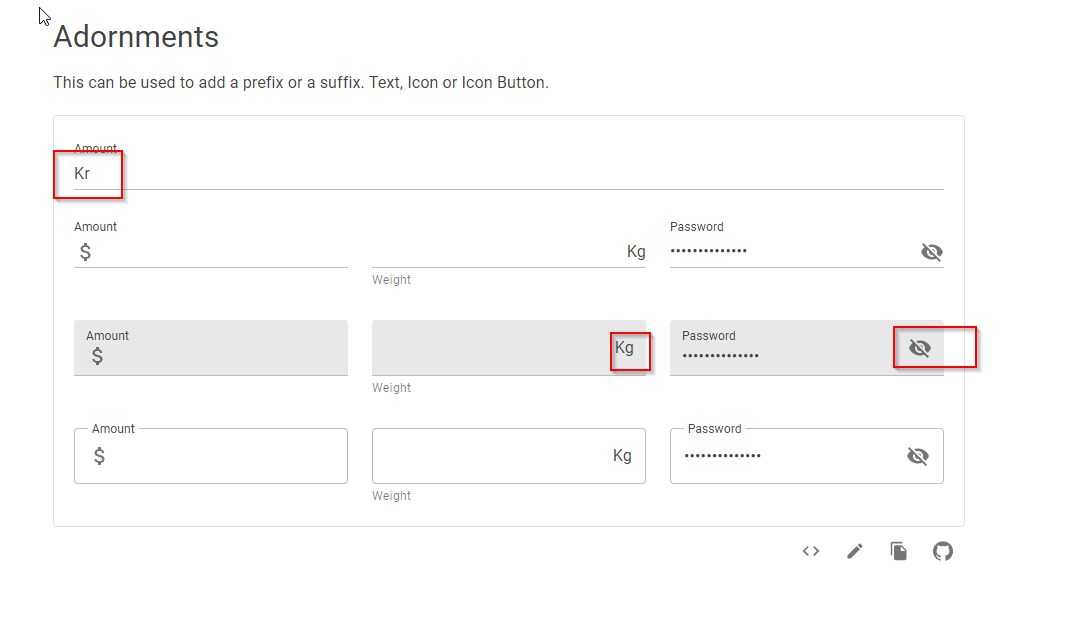Copy the example source using copy icon

point(898,551)
